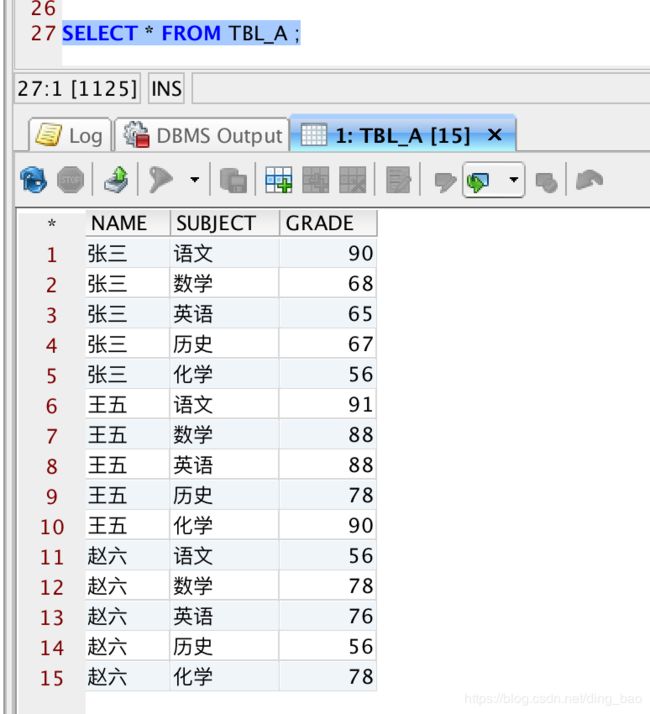Switch to the Log tab

click(70, 135)
